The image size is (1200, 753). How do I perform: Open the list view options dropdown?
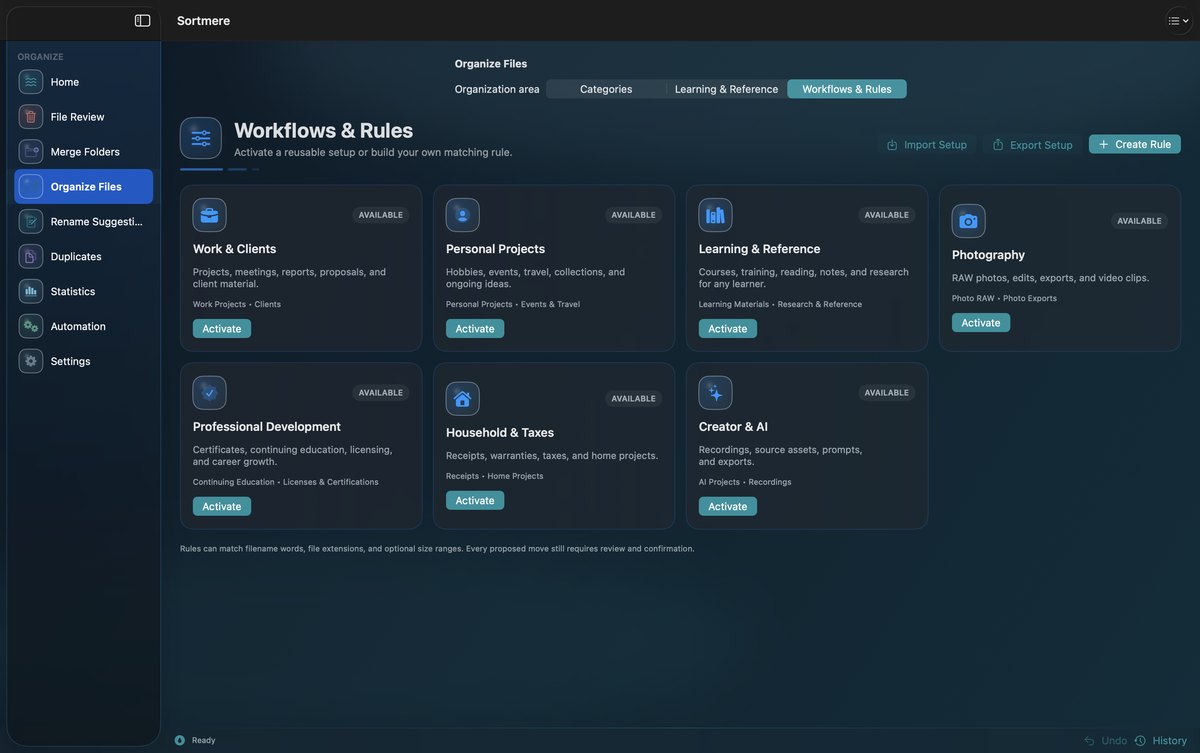coord(1179,20)
